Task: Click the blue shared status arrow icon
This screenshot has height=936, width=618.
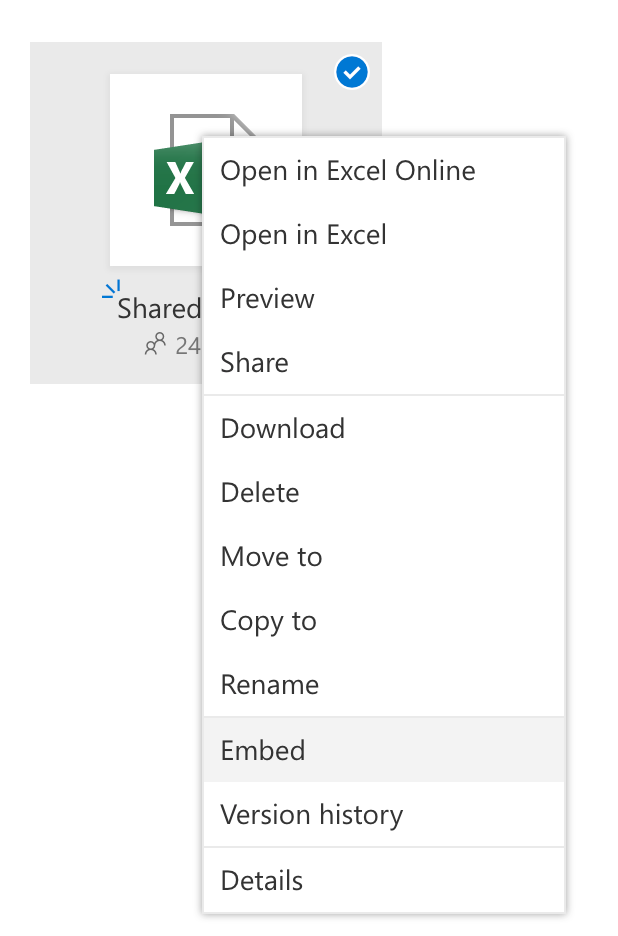Action: tap(110, 292)
